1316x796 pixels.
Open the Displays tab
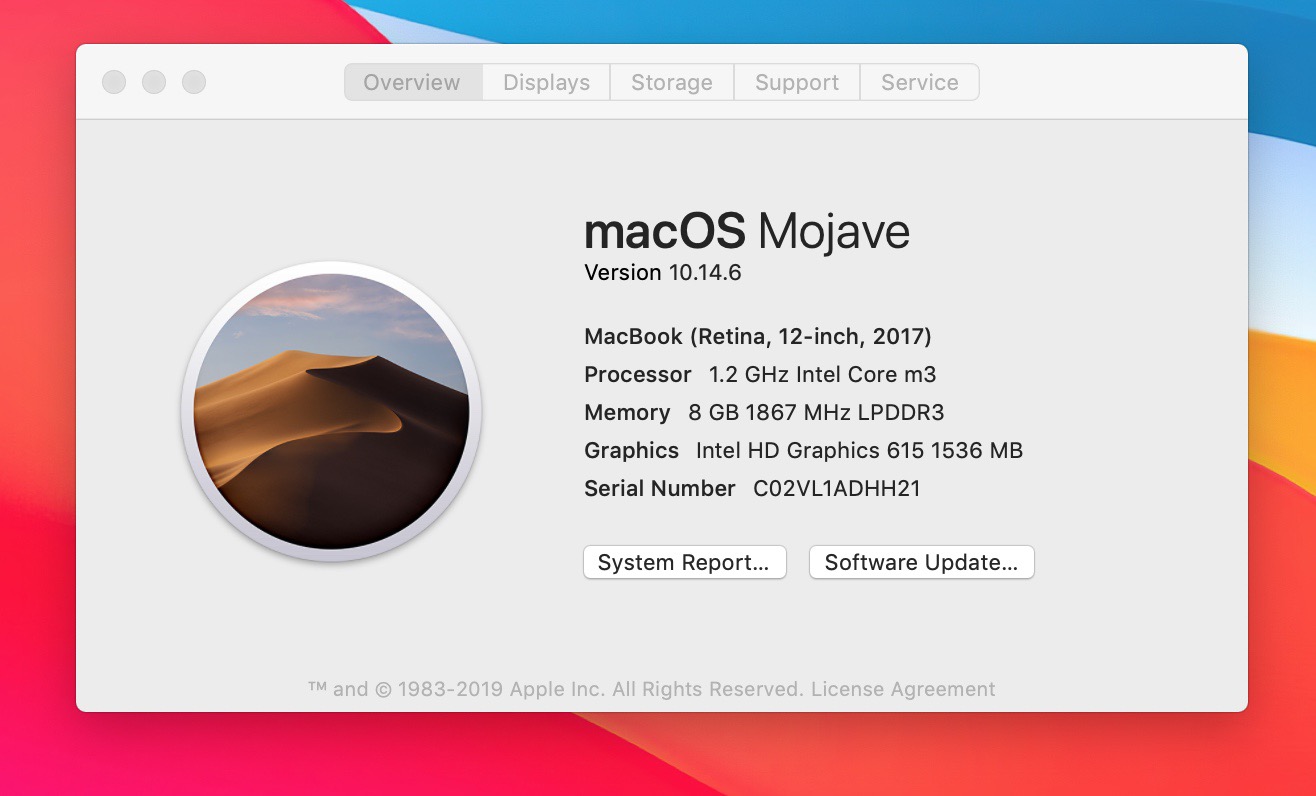[546, 82]
